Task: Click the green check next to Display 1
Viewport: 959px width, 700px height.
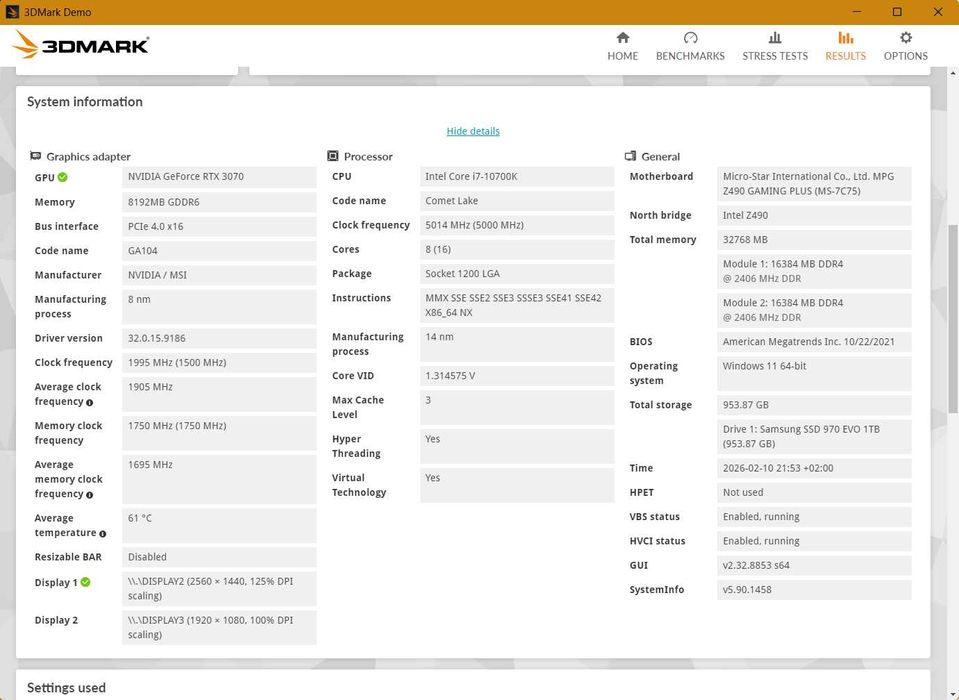Action: [85, 582]
